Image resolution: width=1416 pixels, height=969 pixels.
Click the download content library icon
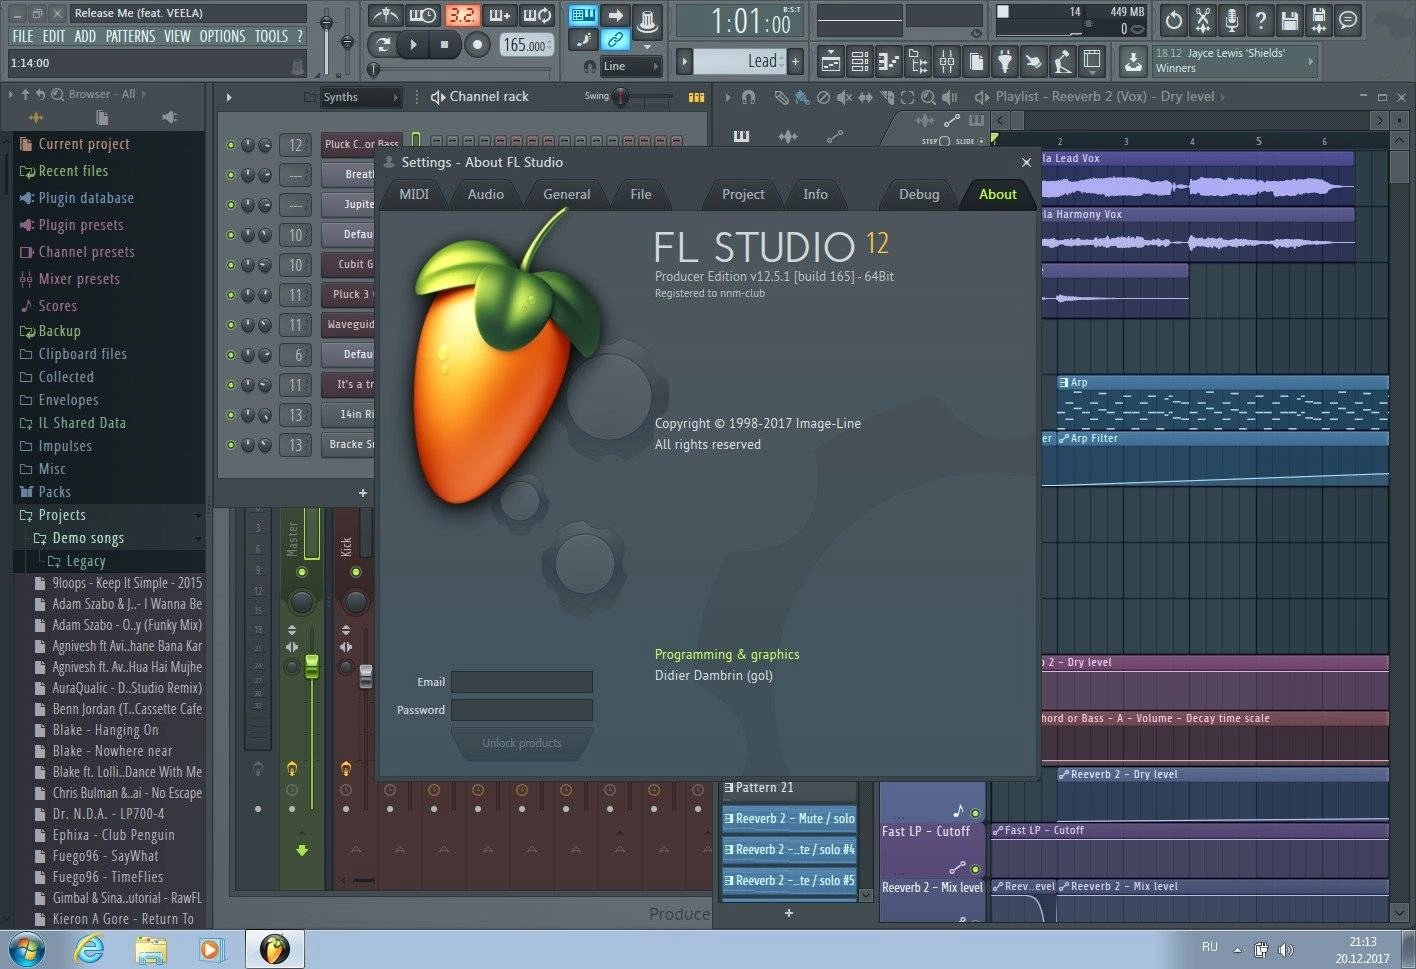point(1133,62)
